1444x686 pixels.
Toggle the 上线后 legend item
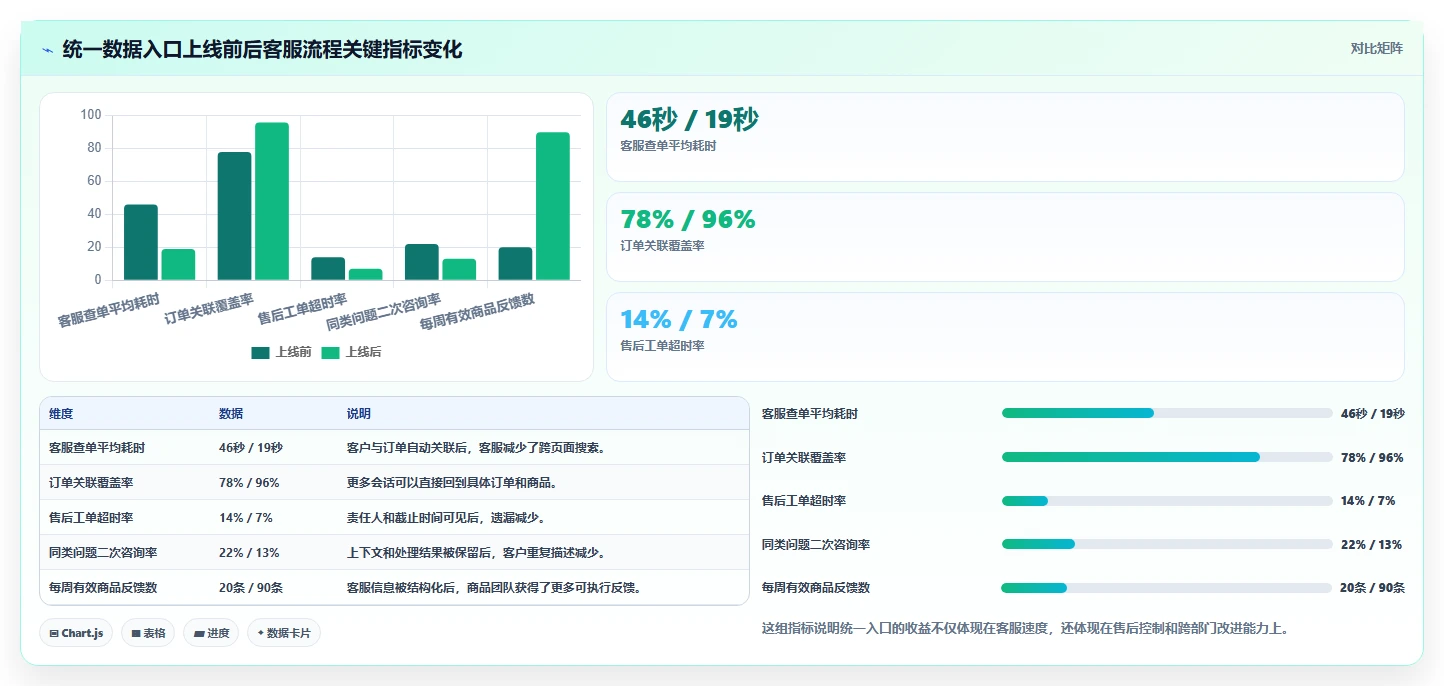pyautogui.click(x=351, y=352)
